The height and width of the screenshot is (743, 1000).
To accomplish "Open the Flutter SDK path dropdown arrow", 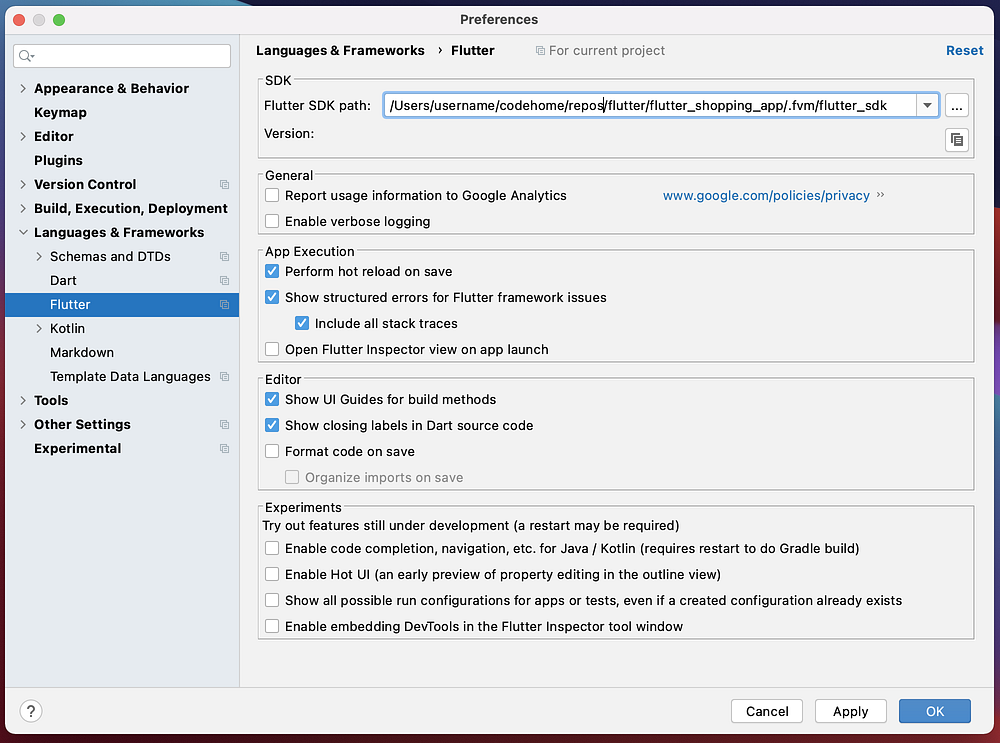I will tap(927, 104).
